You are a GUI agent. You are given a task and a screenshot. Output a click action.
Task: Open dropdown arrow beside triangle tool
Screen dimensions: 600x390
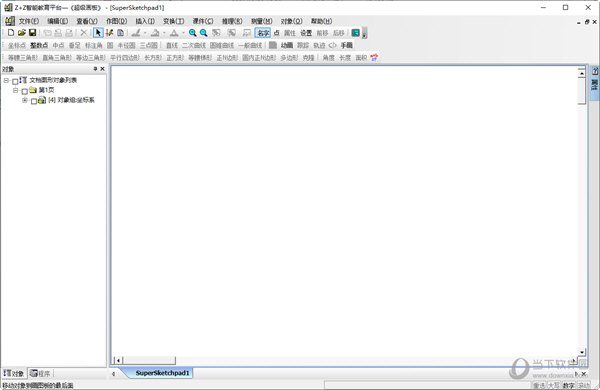[183, 33]
